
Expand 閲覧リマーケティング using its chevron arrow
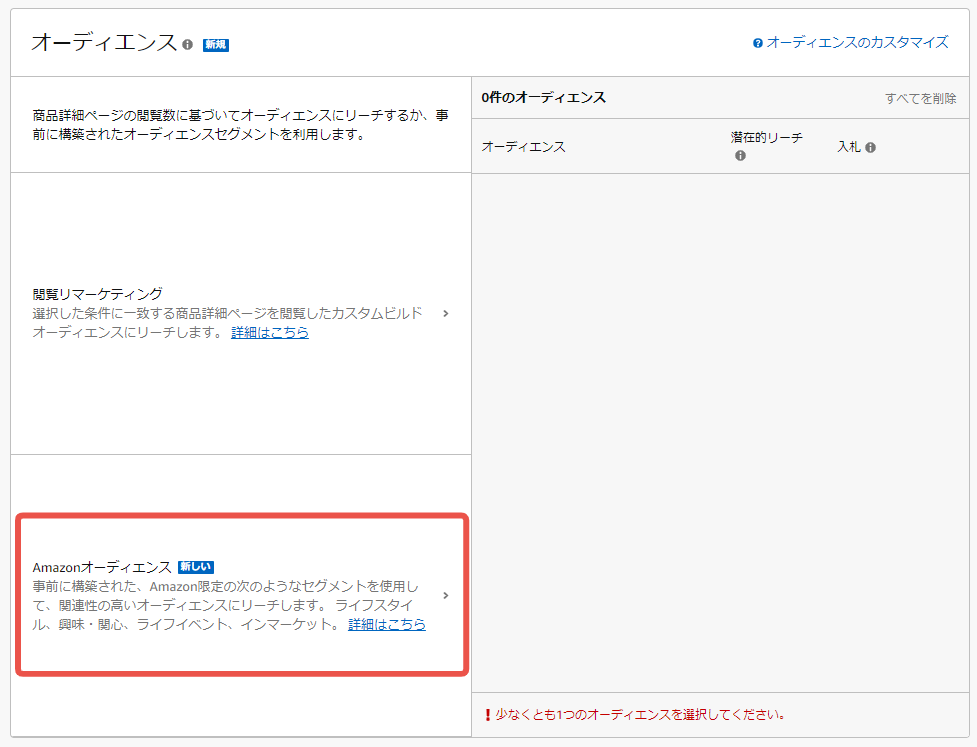[445, 313]
